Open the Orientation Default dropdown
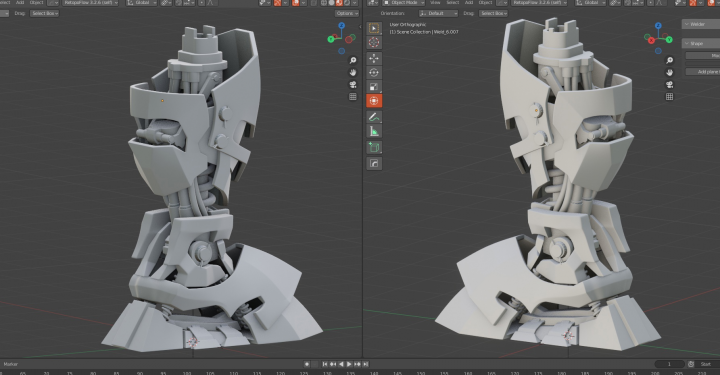Screen dimensions: 720x375 tap(439, 13)
